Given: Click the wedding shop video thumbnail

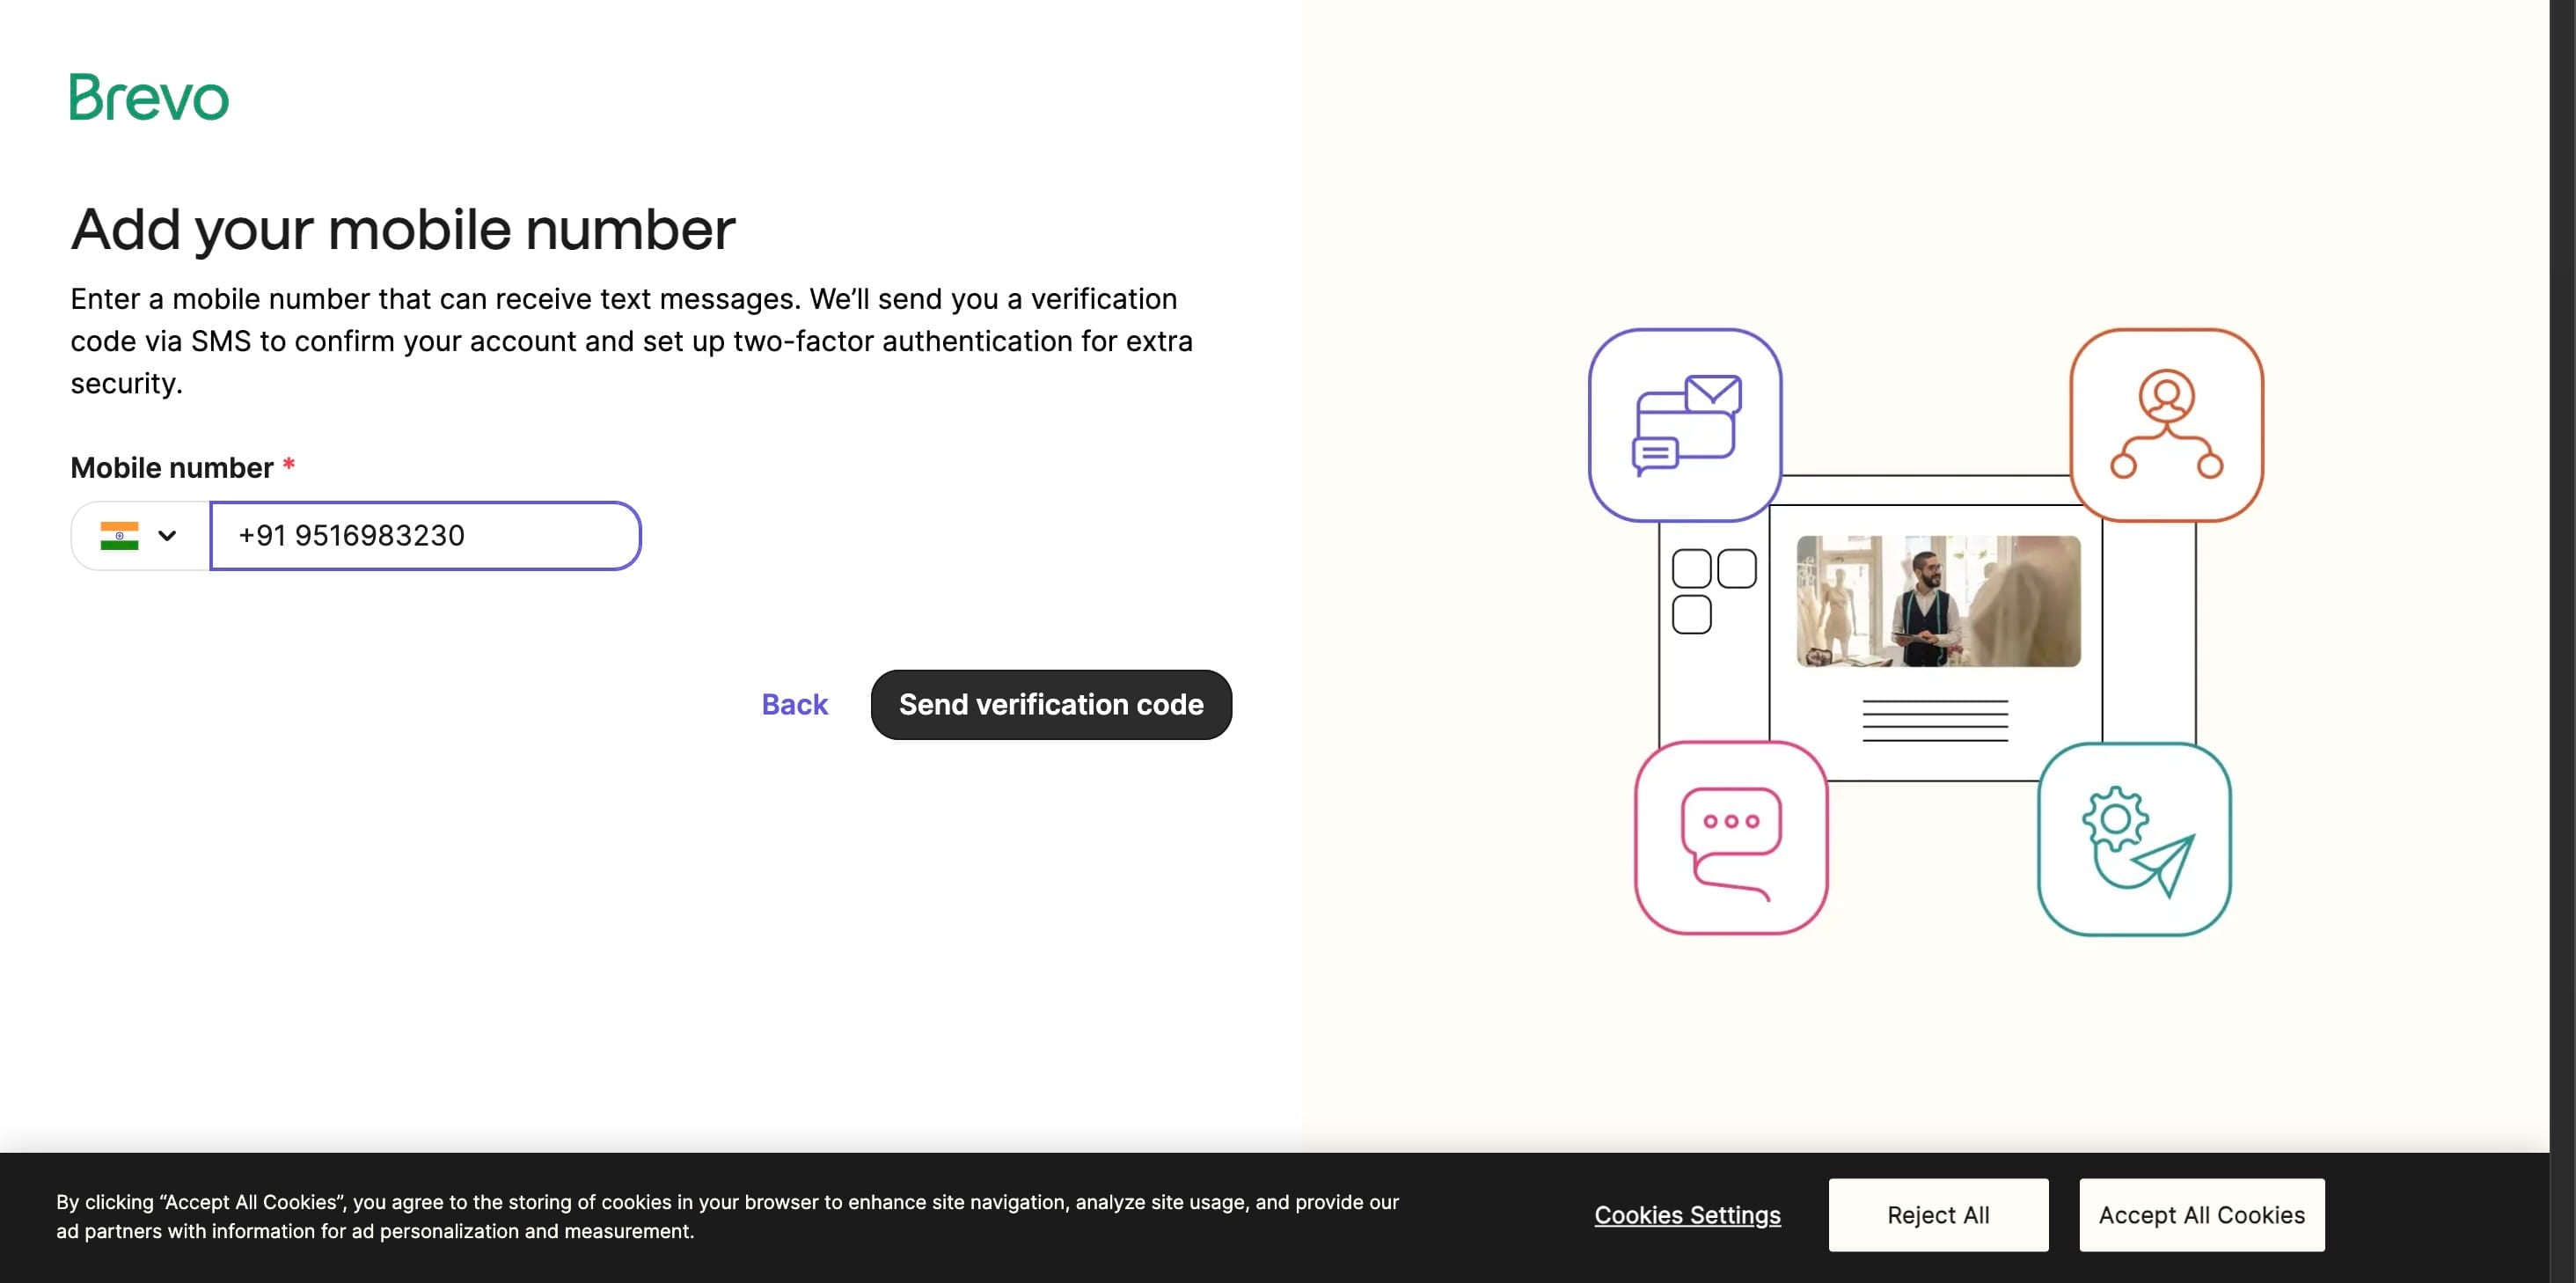Looking at the screenshot, I should coord(1938,601).
